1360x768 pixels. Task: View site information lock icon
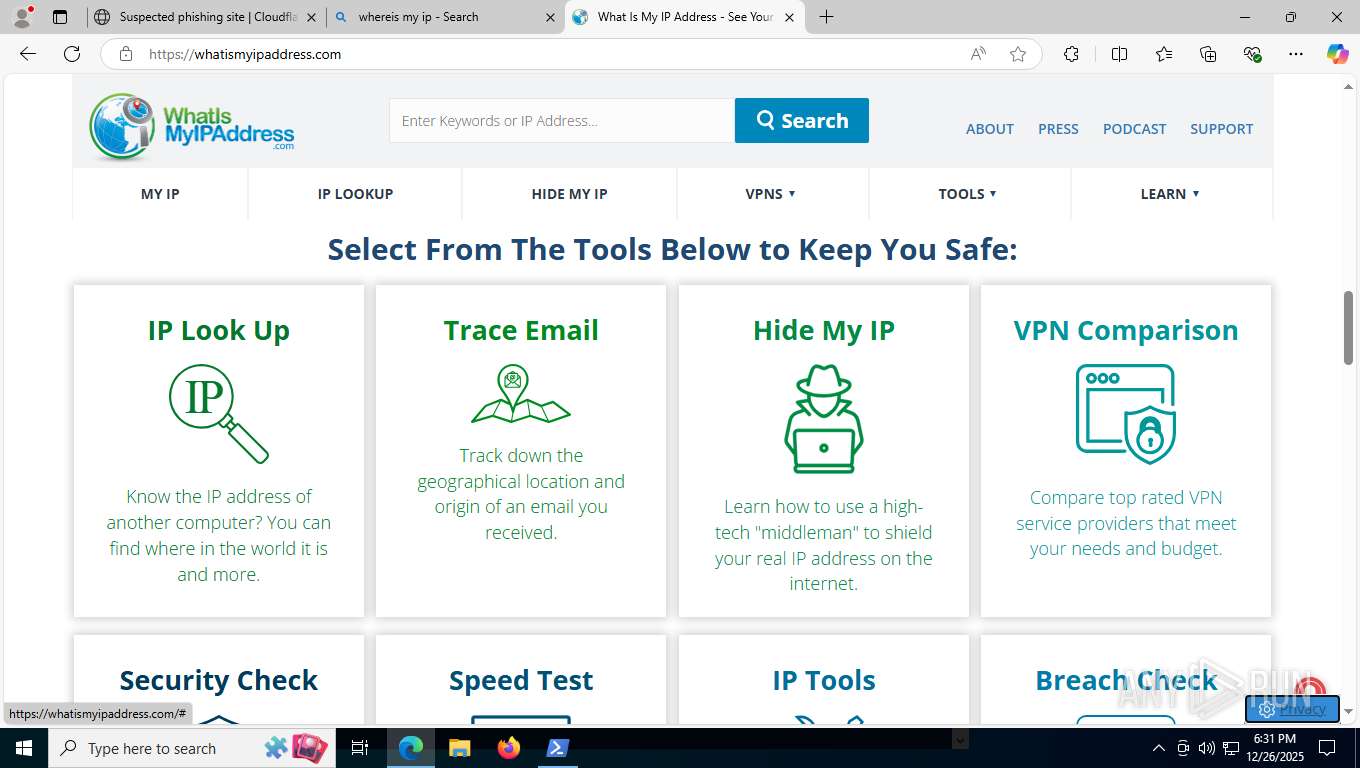pyautogui.click(x=126, y=54)
